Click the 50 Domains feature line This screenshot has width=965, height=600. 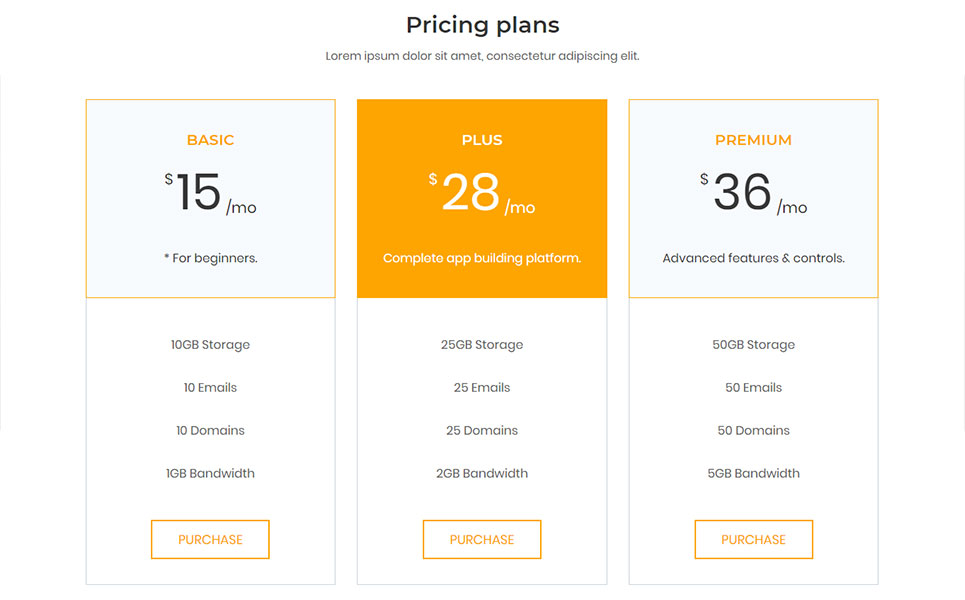753,431
